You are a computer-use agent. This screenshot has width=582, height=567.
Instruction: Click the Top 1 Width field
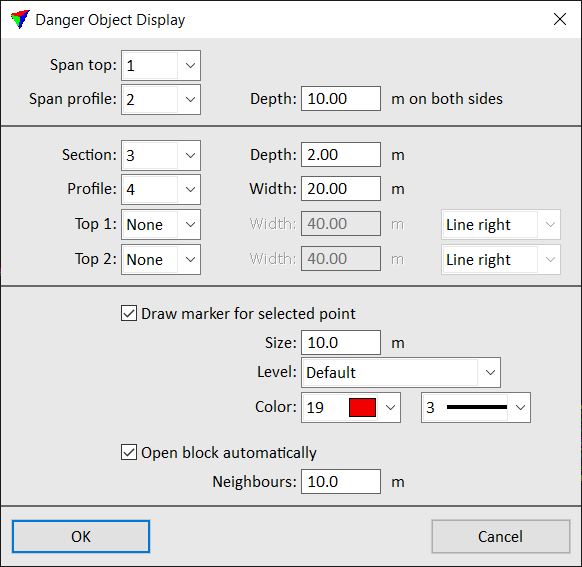[x=341, y=224]
